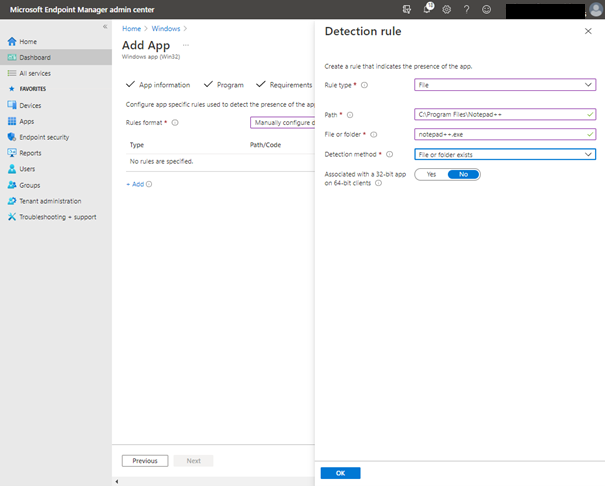Image resolution: width=605 pixels, height=486 pixels.
Task: Click 'No rules are specified.' text
Action: pos(161,161)
